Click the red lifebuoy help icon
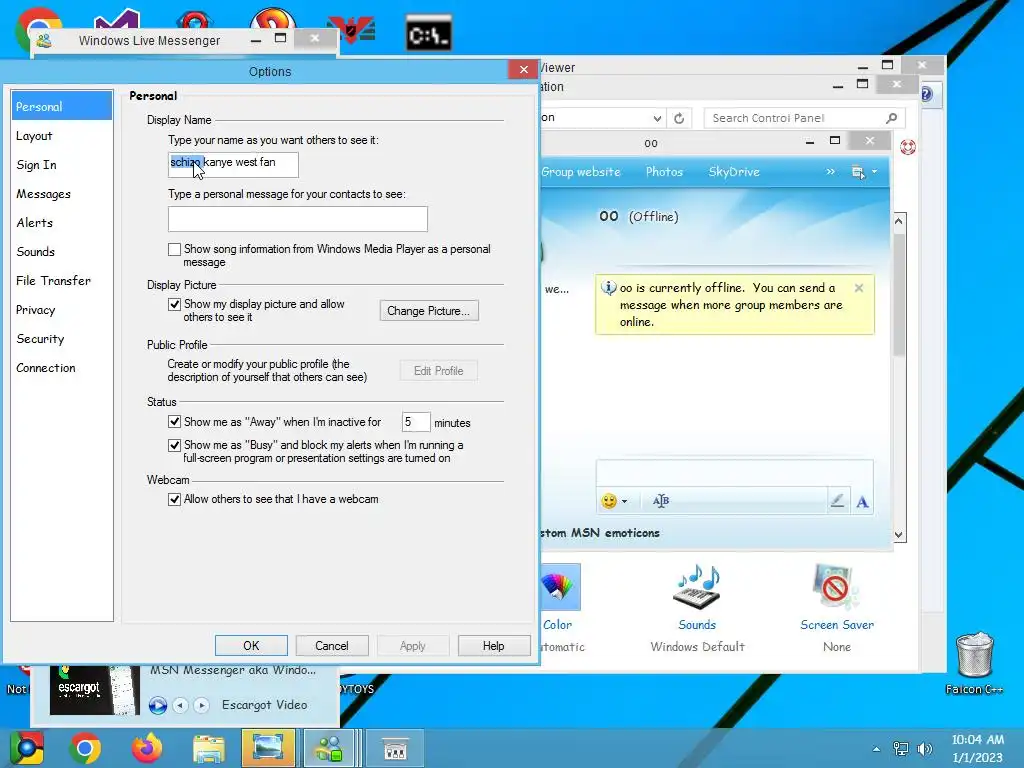 coord(908,147)
